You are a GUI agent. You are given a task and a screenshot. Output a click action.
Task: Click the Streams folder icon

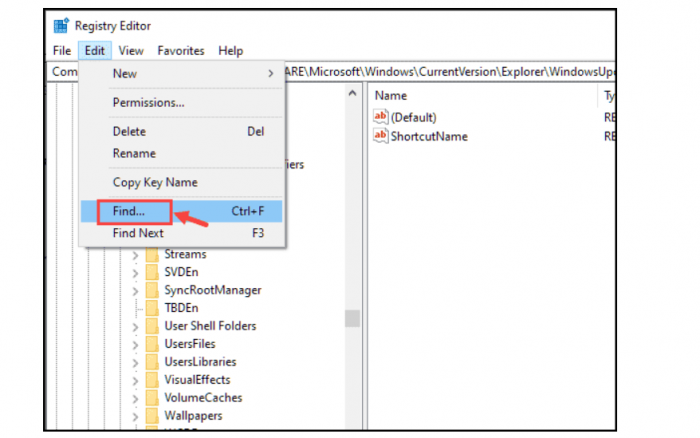coord(152,254)
